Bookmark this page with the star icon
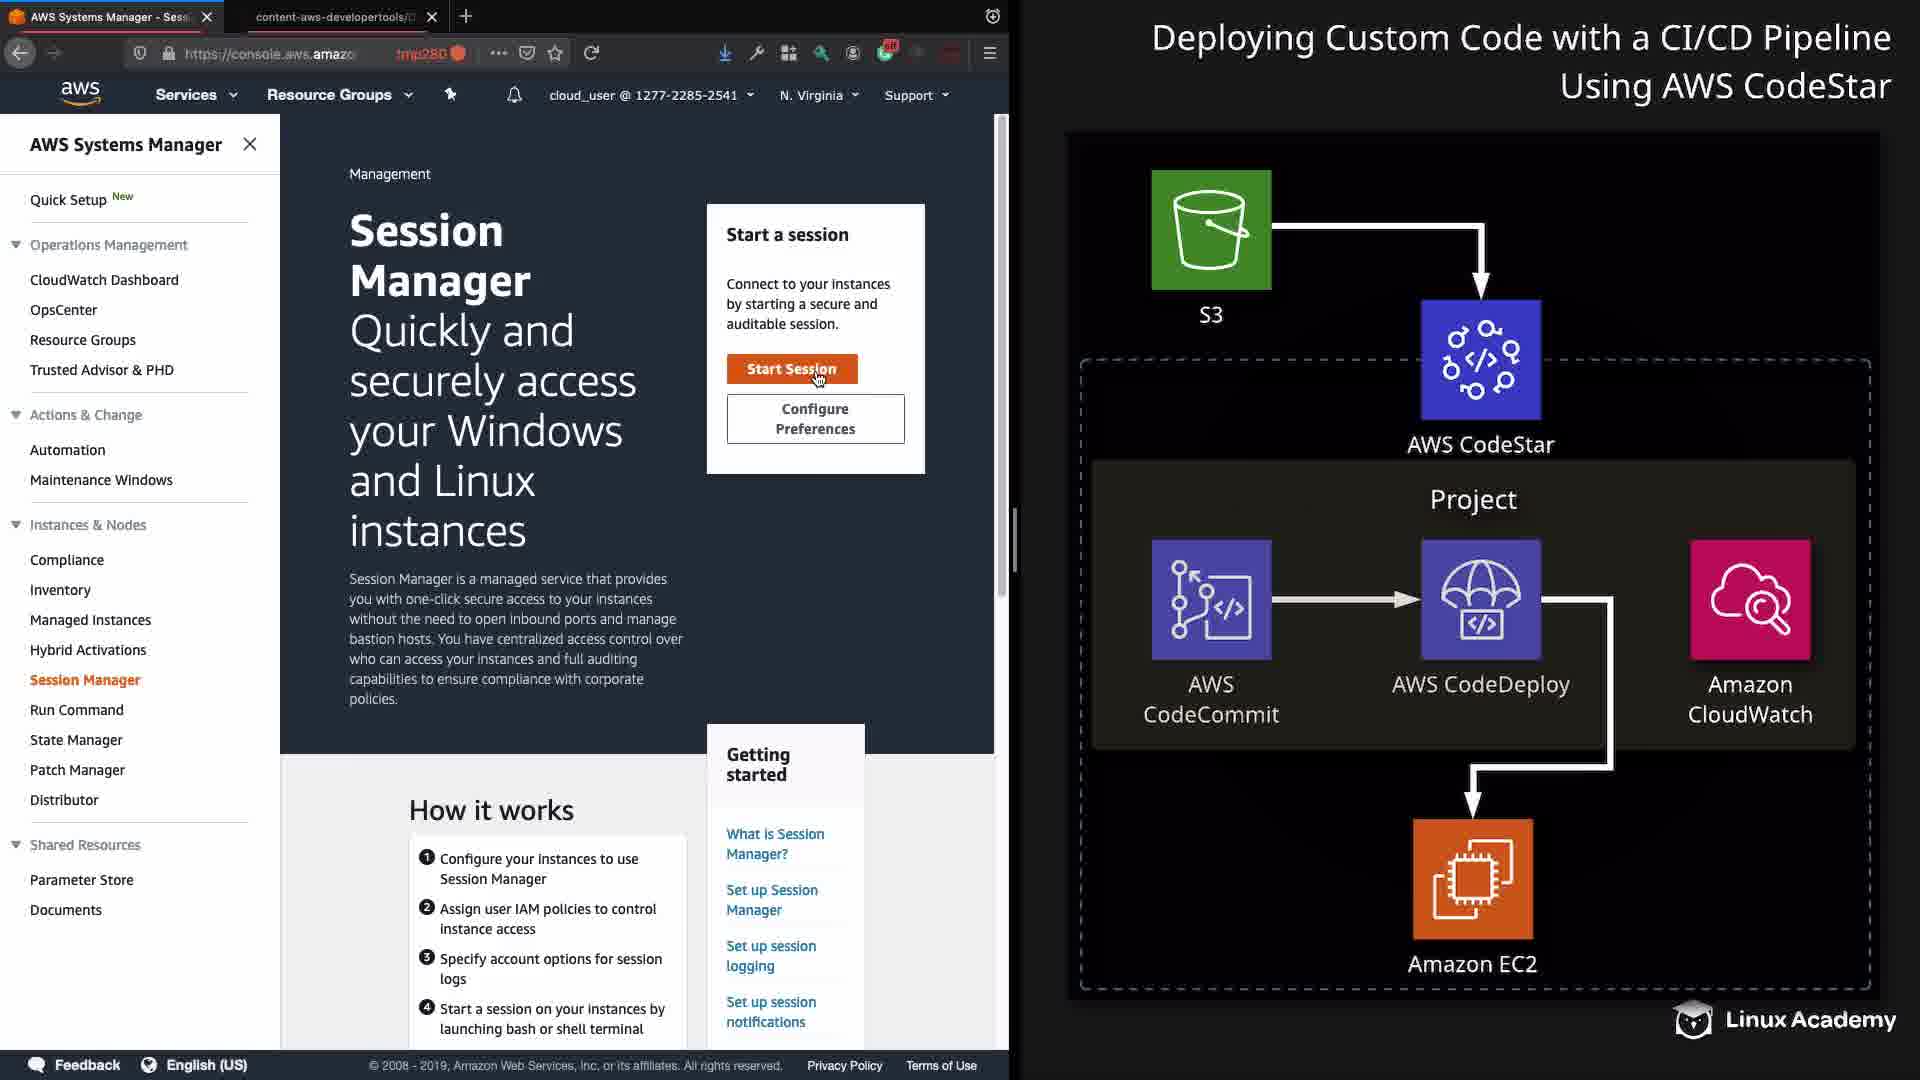Screen dimensions: 1920x1080 pyautogui.click(x=556, y=53)
